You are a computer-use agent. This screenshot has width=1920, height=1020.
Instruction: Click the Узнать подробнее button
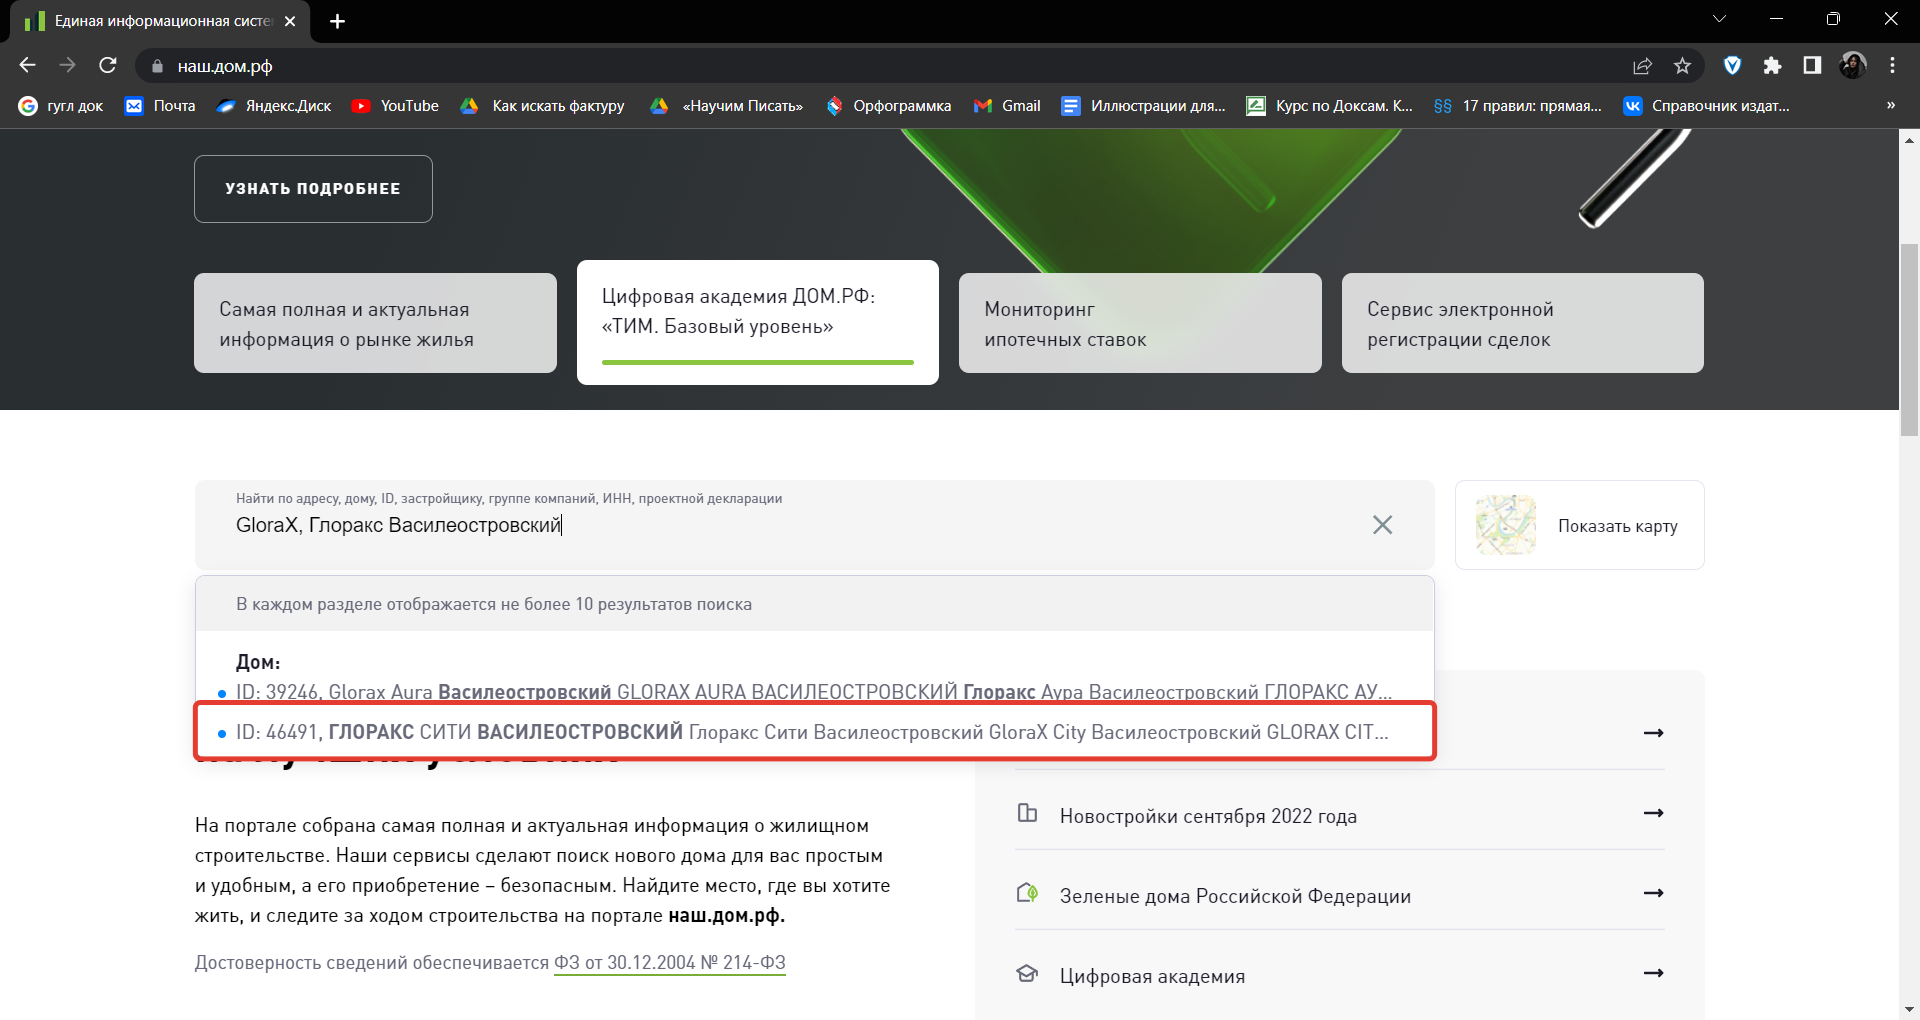coord(313,189)
